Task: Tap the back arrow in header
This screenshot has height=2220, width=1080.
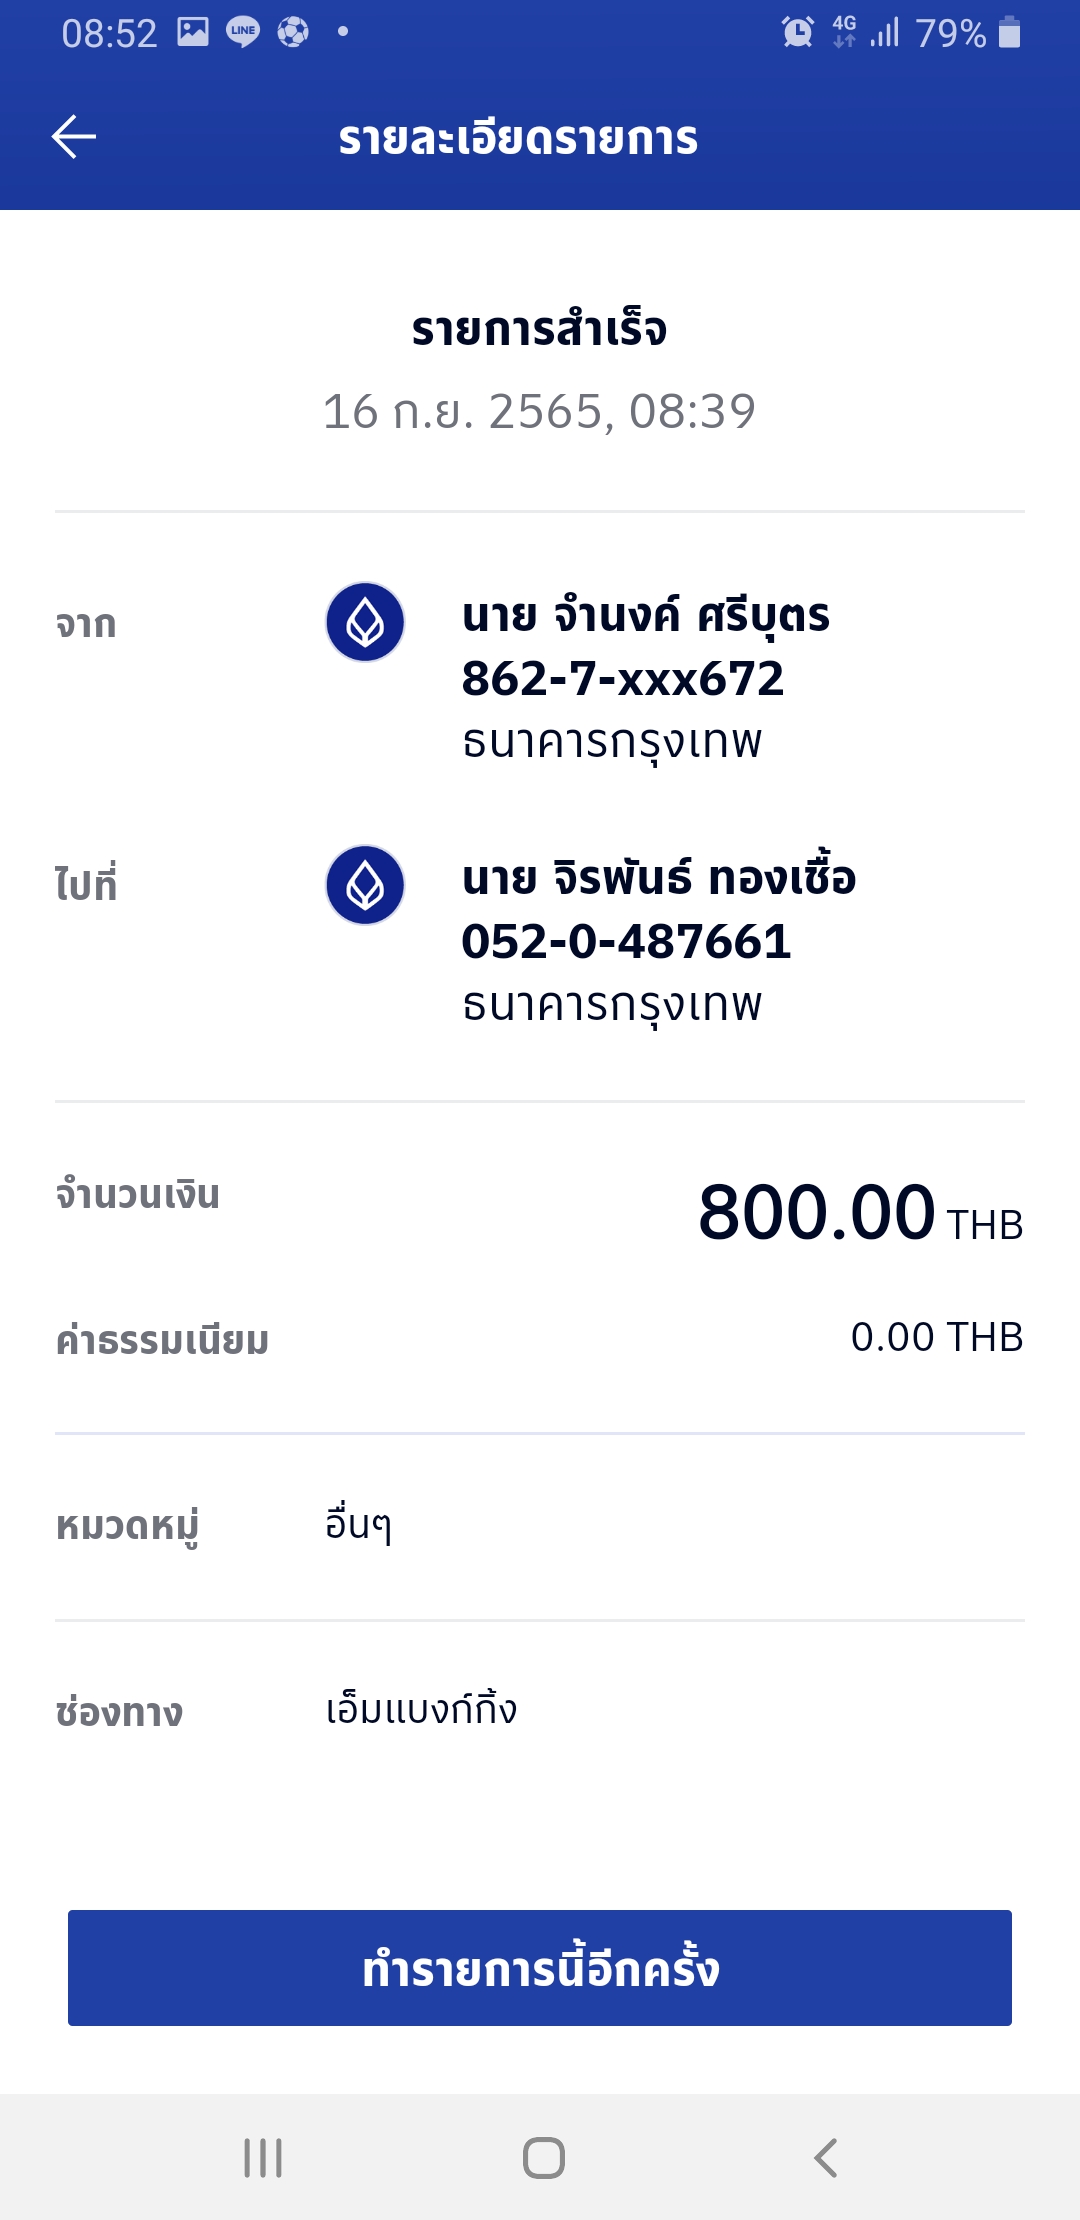Action: coord(74,137)
